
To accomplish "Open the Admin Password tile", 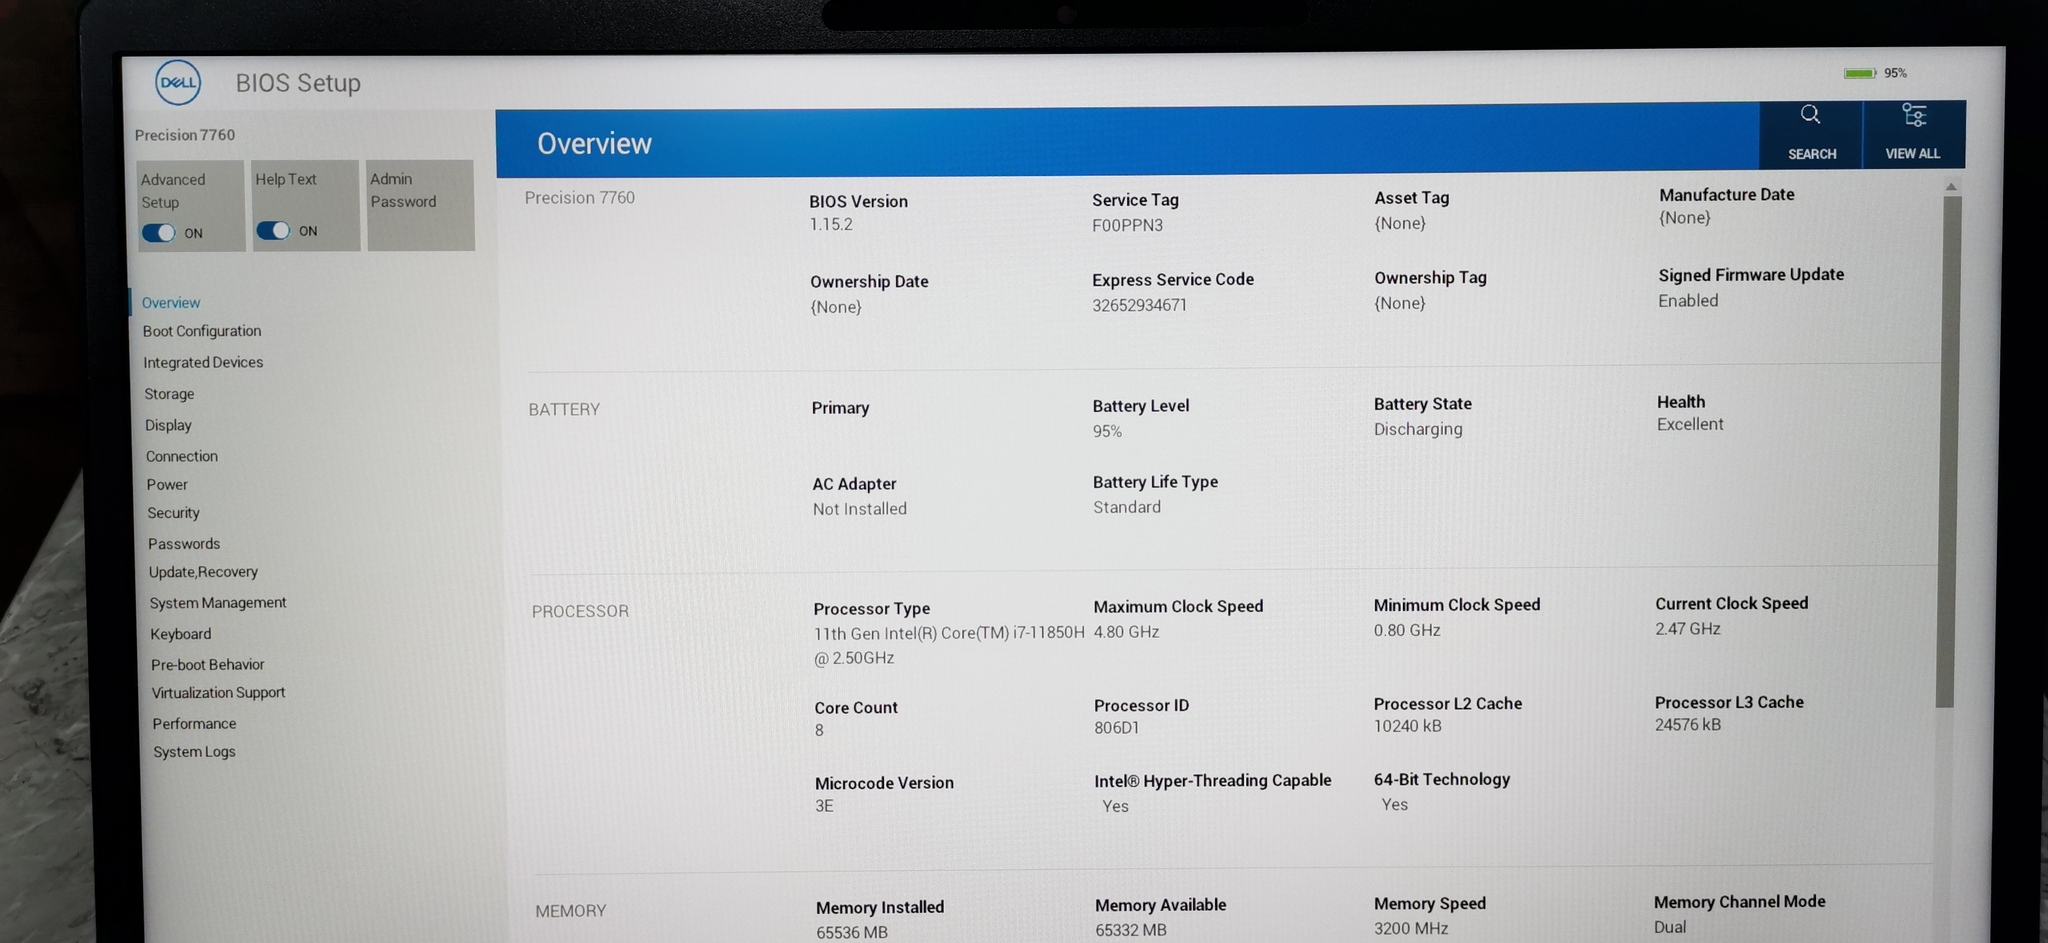I will click(420, 205).
